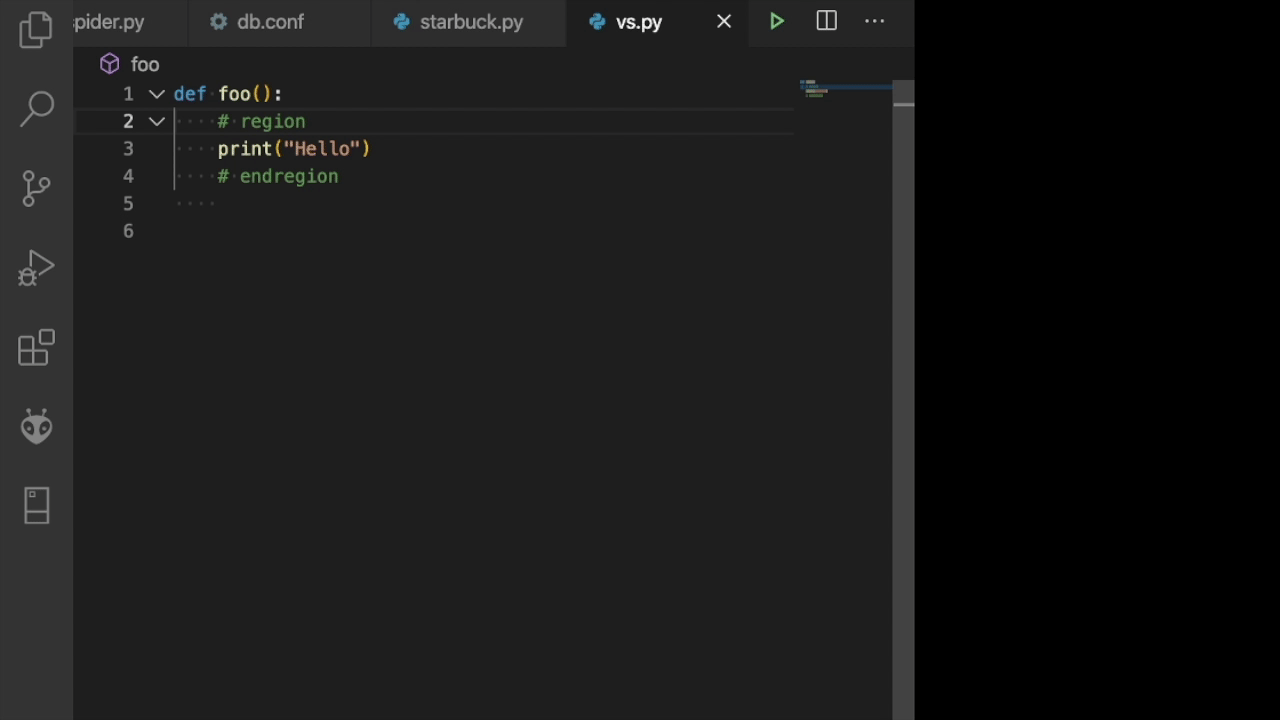Image resolution: width=1280 pixels, height=720 pixels.
Task: Select the robot extension icon in sidebar
Action: pyautogui.click(x=36, y=426)
